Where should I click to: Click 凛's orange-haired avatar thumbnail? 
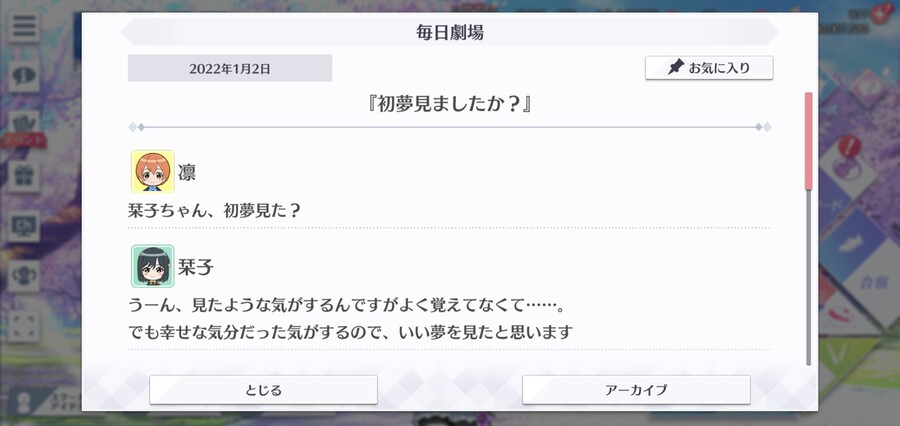click(x=152, y=172)
